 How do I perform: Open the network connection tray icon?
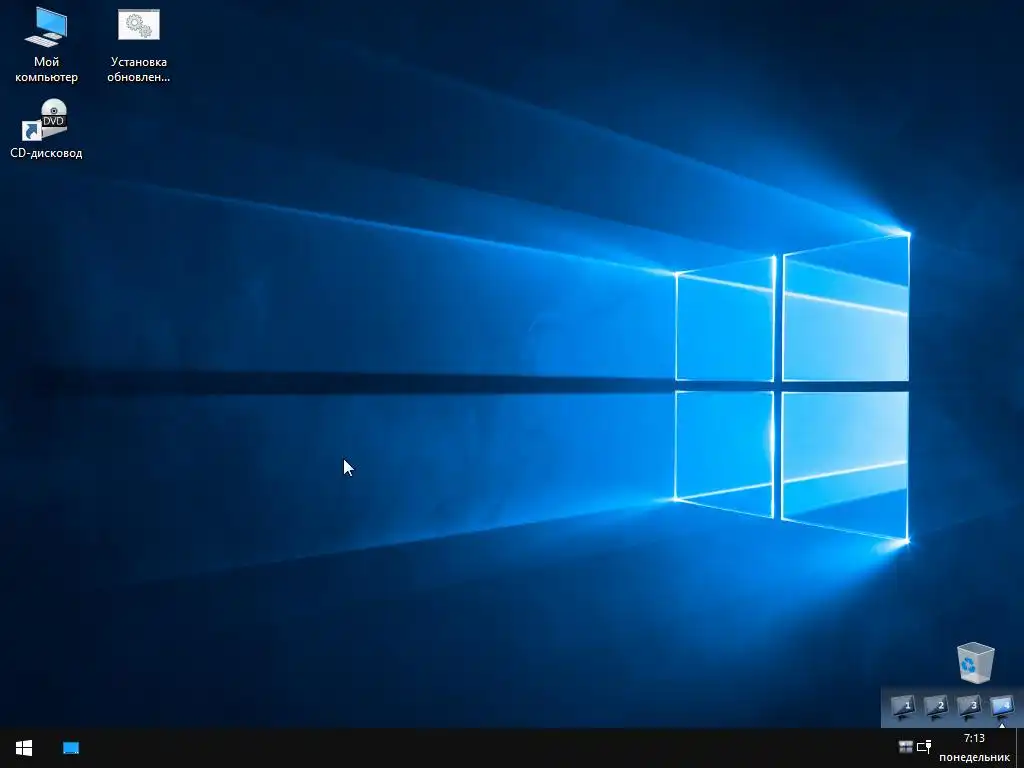click(924, 746)
